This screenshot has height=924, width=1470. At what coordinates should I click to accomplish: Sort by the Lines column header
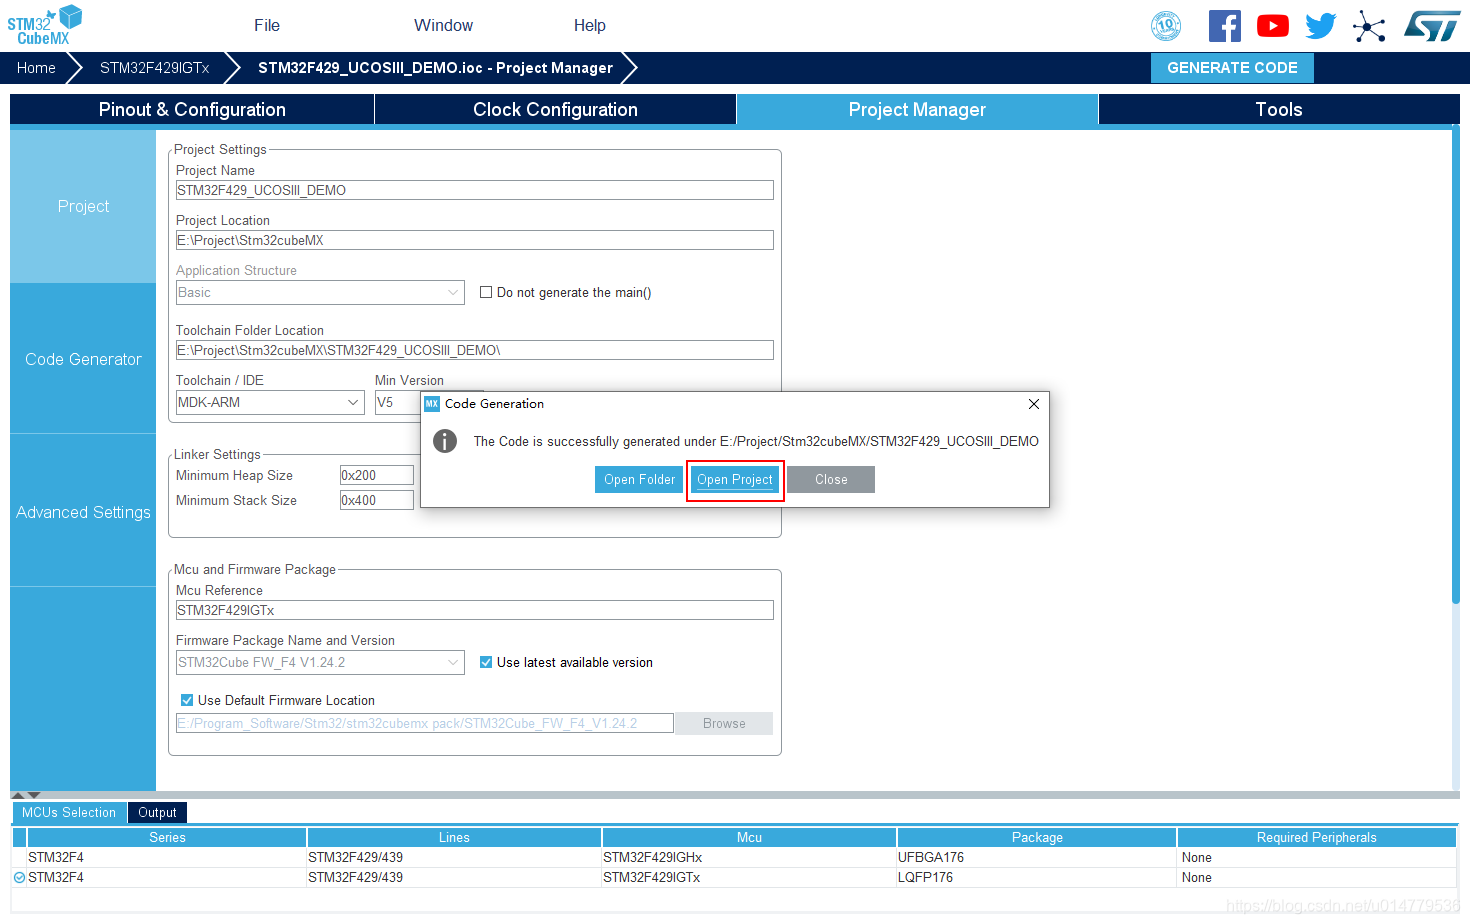(x=454, y=838)
